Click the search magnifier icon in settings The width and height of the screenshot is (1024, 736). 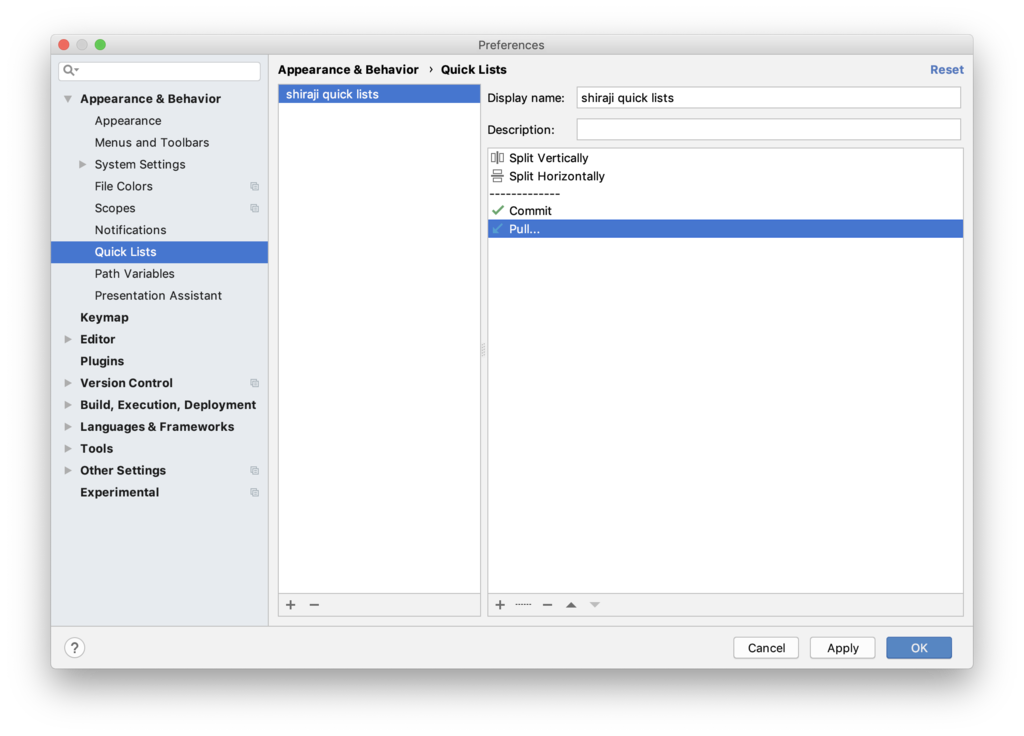(x=71, y=70)
